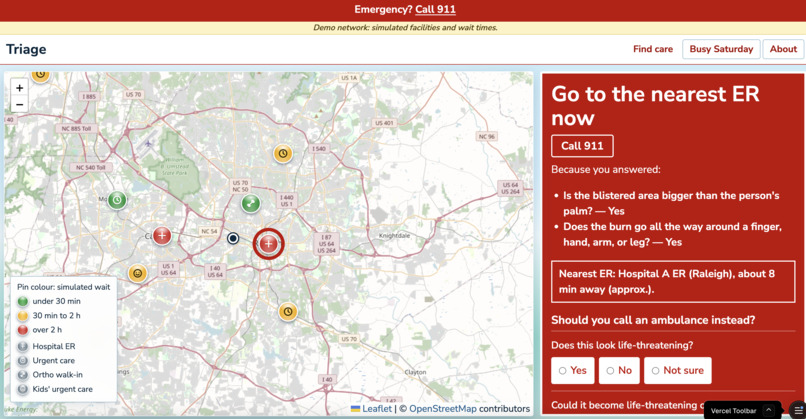Viewport: 806px width, 419px height.
Task: Click the 'Hospital ER' legend entry
Action: tap(53, 347)
